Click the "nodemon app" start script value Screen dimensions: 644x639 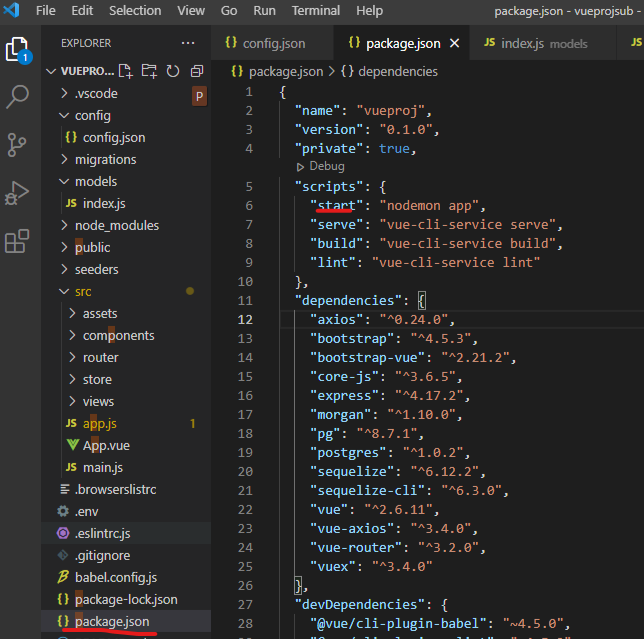tap(429, 205)
